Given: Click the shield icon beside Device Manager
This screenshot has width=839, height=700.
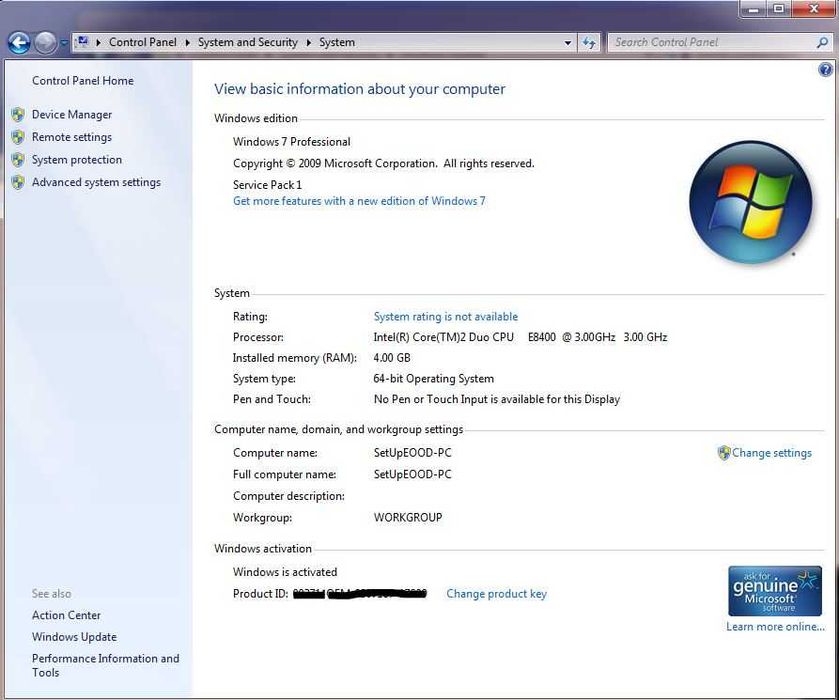Looking at the screenshot, I should 18,115.
